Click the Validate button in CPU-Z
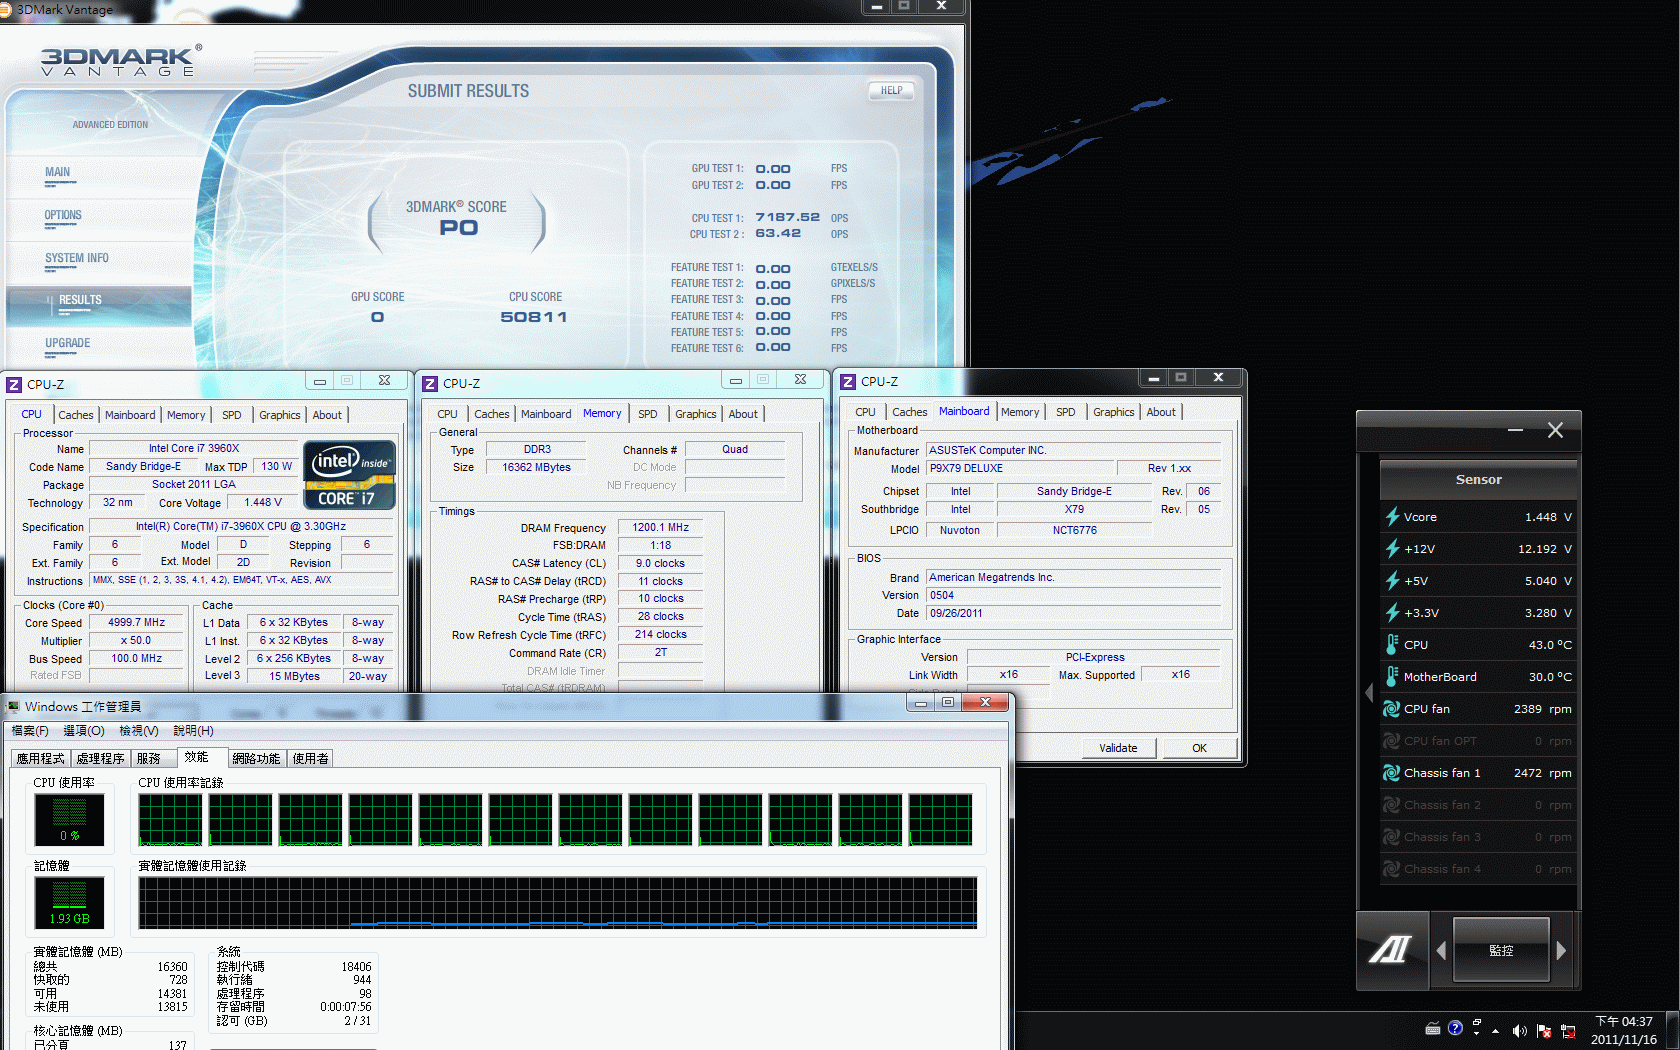Image resolution: width=1680 pixels, height=1050 pixels. [x=1118, y=748]
